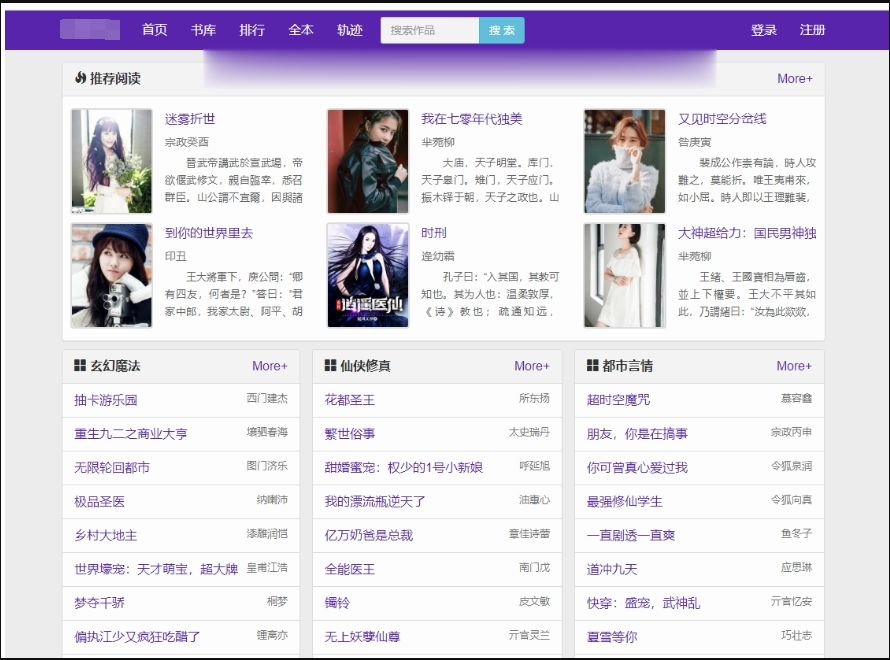This screenshot has height=660, width=890.
Task: Expand More+ in the 推荐阅读 section
Action: tap(794, 78)
